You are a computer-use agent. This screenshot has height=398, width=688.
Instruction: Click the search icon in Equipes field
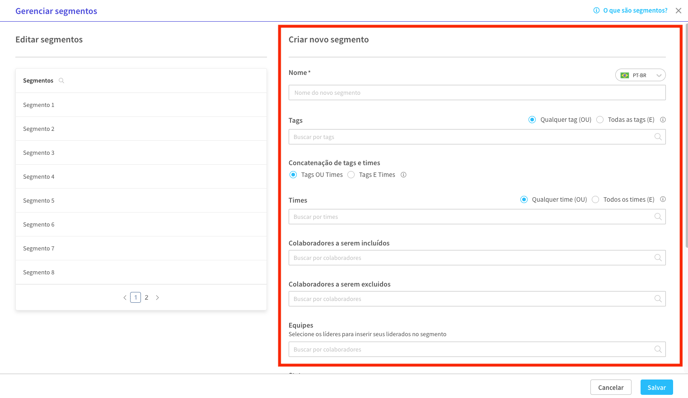click(658, 349)
